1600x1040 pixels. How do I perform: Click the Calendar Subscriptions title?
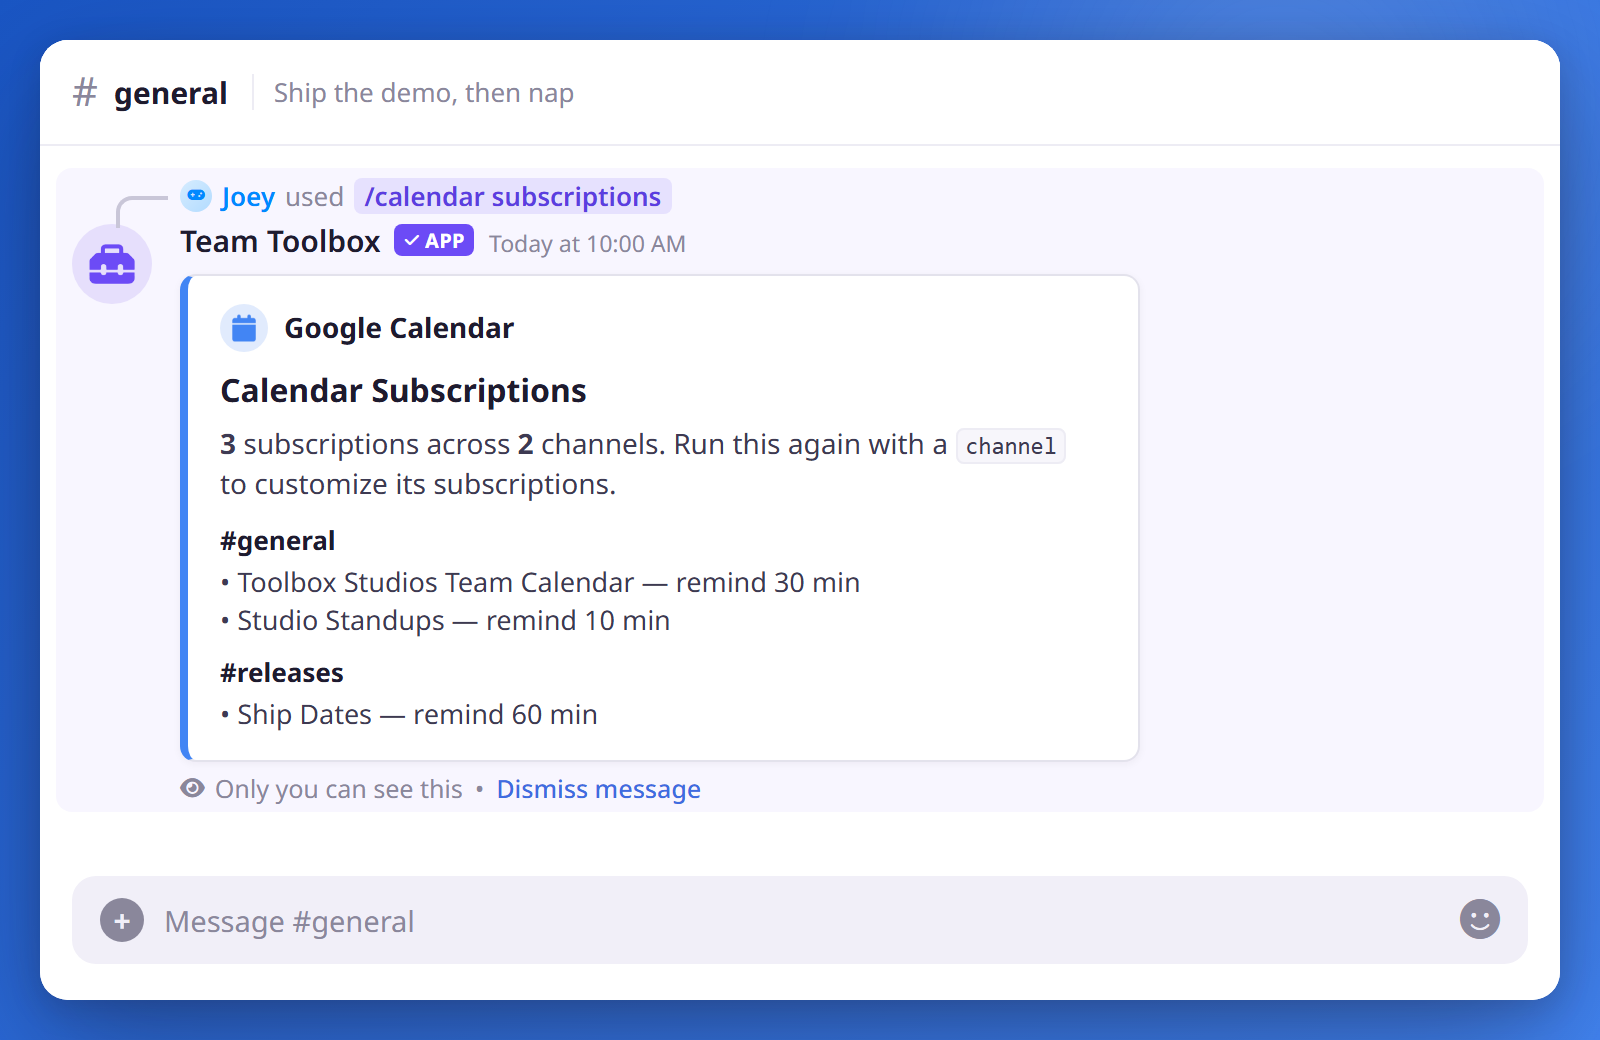click(403, 391)
